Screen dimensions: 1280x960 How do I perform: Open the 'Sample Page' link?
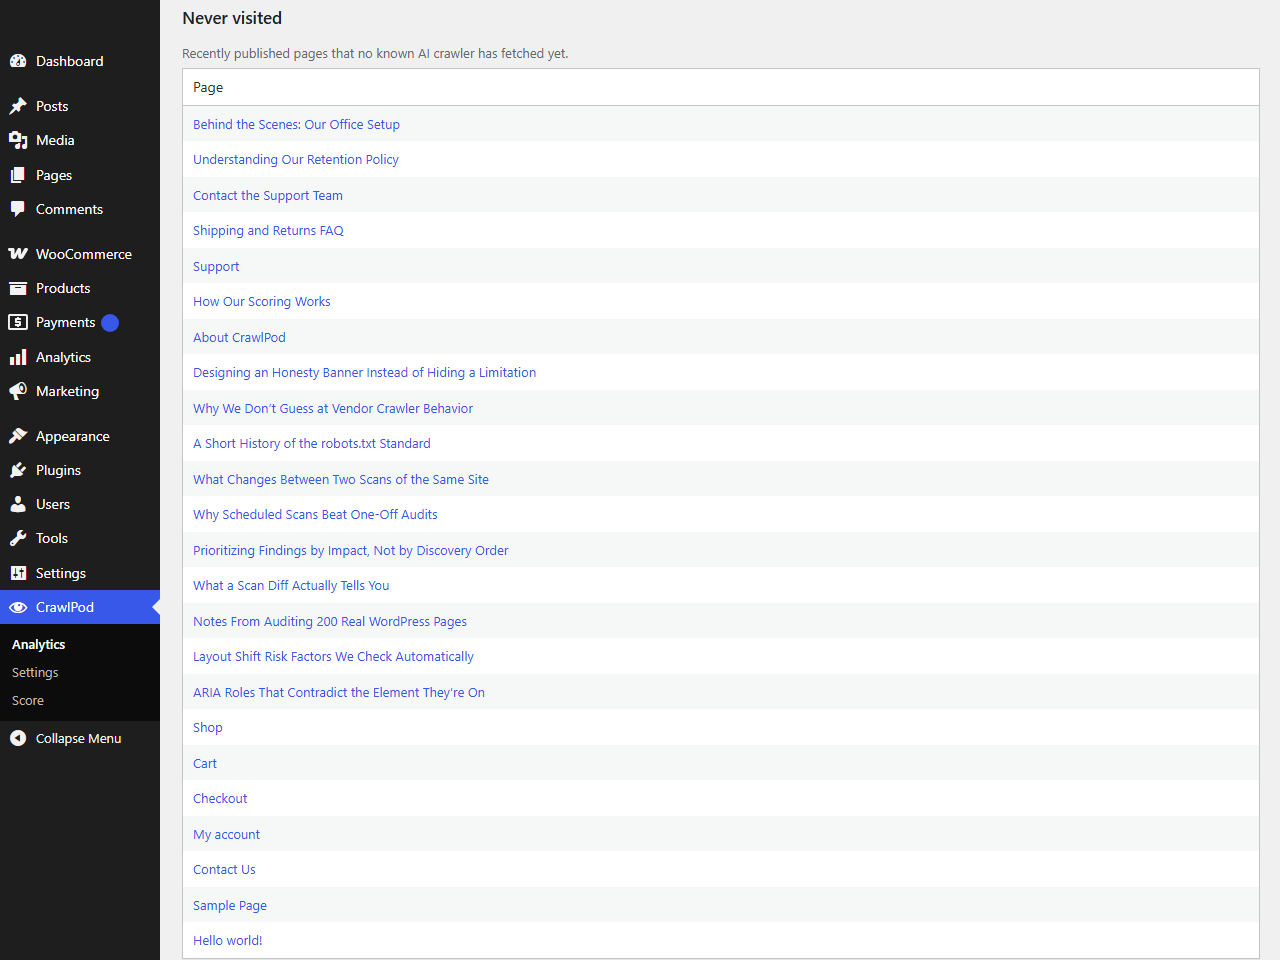coord(230,905)
